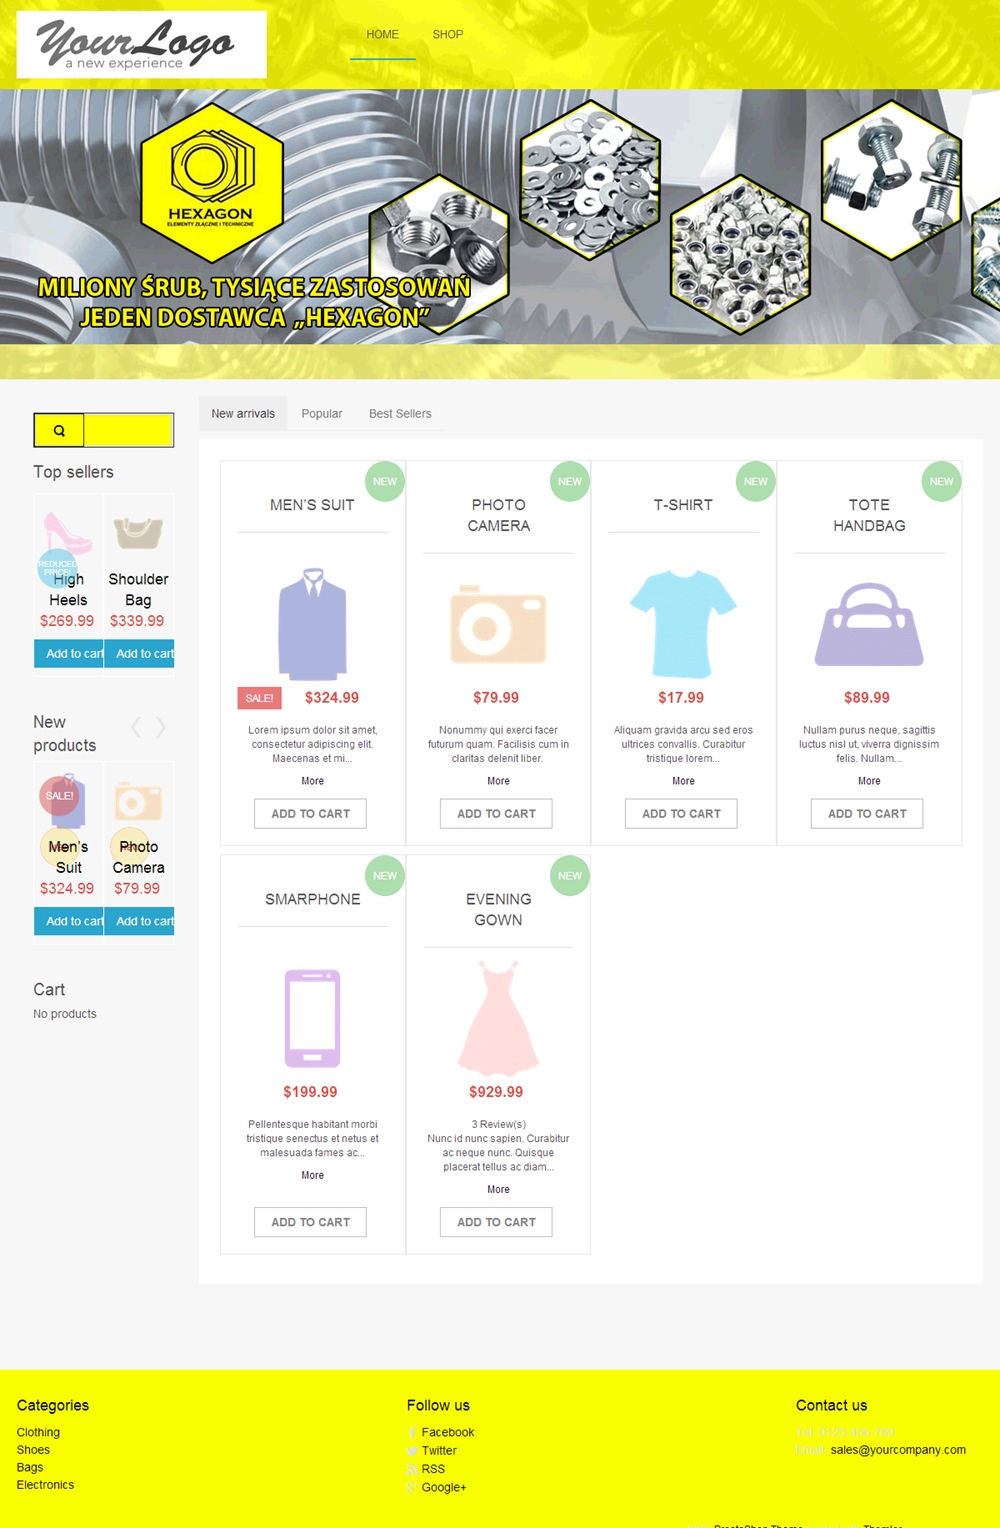Click the Your Logo site logo
The width and height of the screenshot is (1000, 1528).
tap(141, 44)
